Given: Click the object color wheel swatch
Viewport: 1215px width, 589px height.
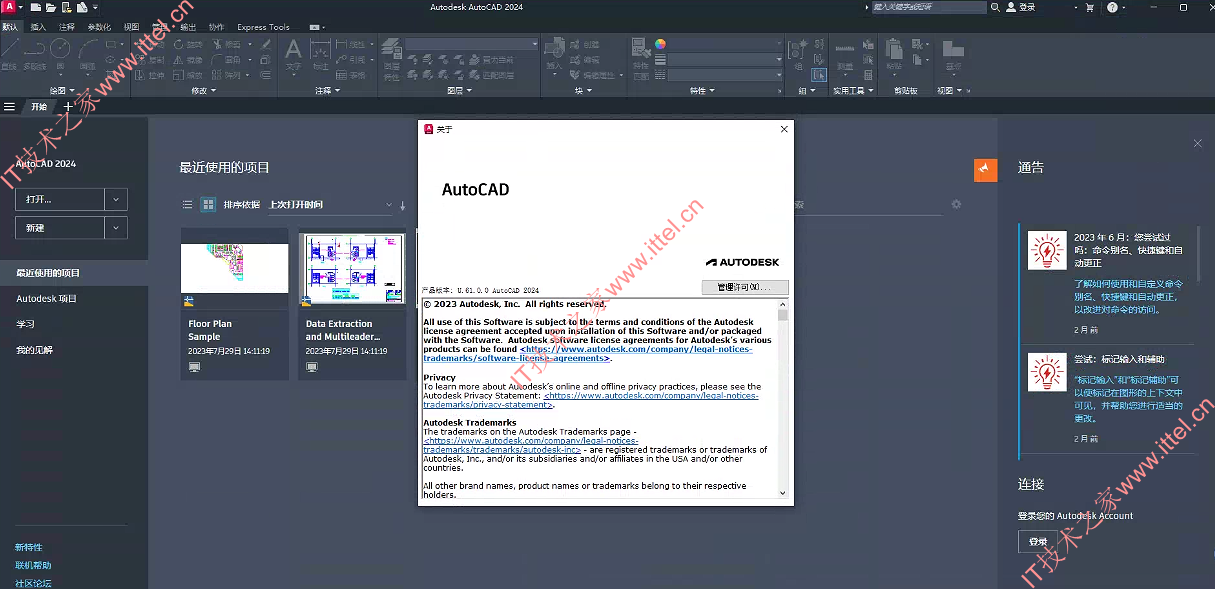Looking at the screenshot, I should [661, 44].
